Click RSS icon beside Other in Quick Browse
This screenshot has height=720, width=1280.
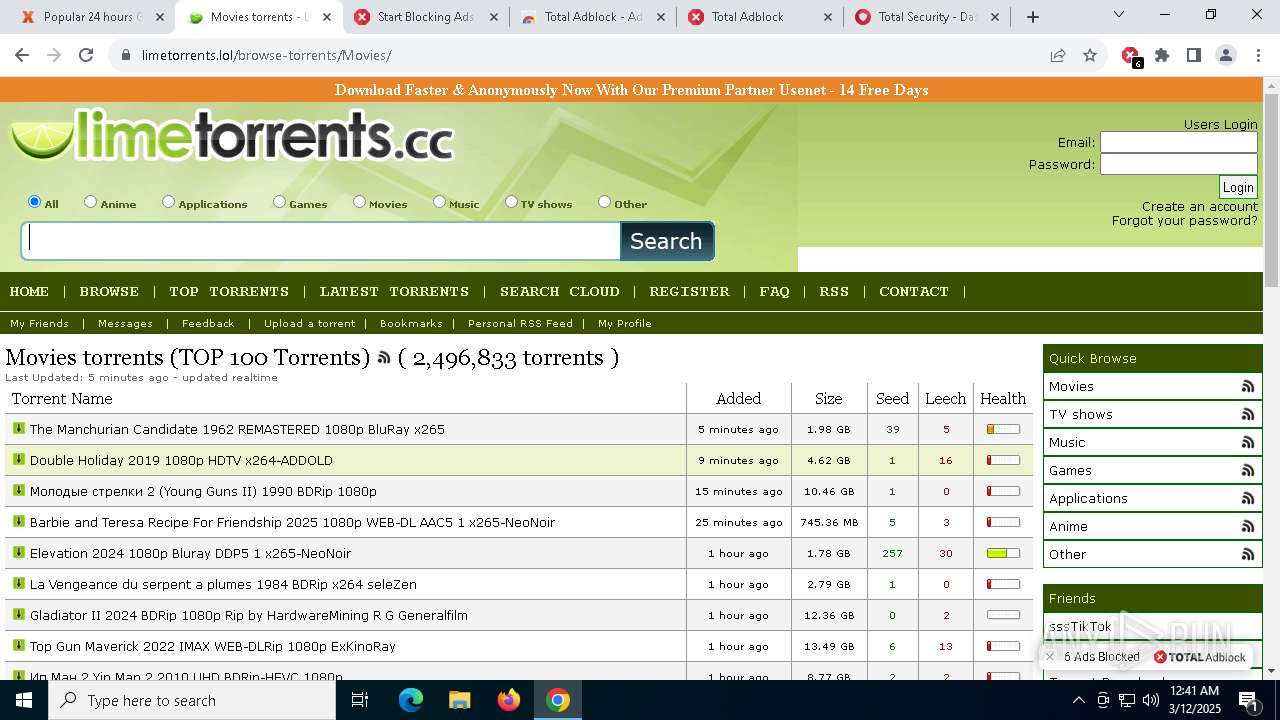(x=1248, y=554)
